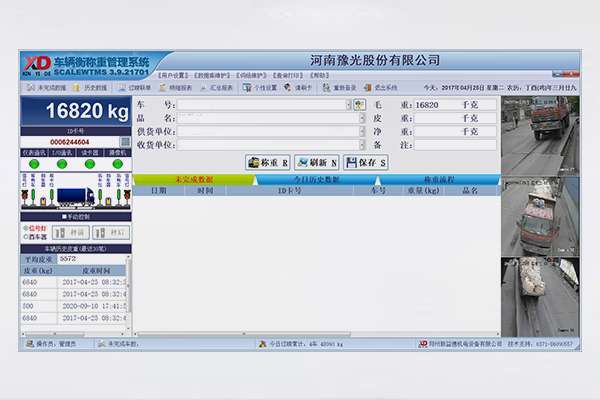Click the 毛重 field showing 16820
Screen dimensions: 600x400
(x=455, y=105)
